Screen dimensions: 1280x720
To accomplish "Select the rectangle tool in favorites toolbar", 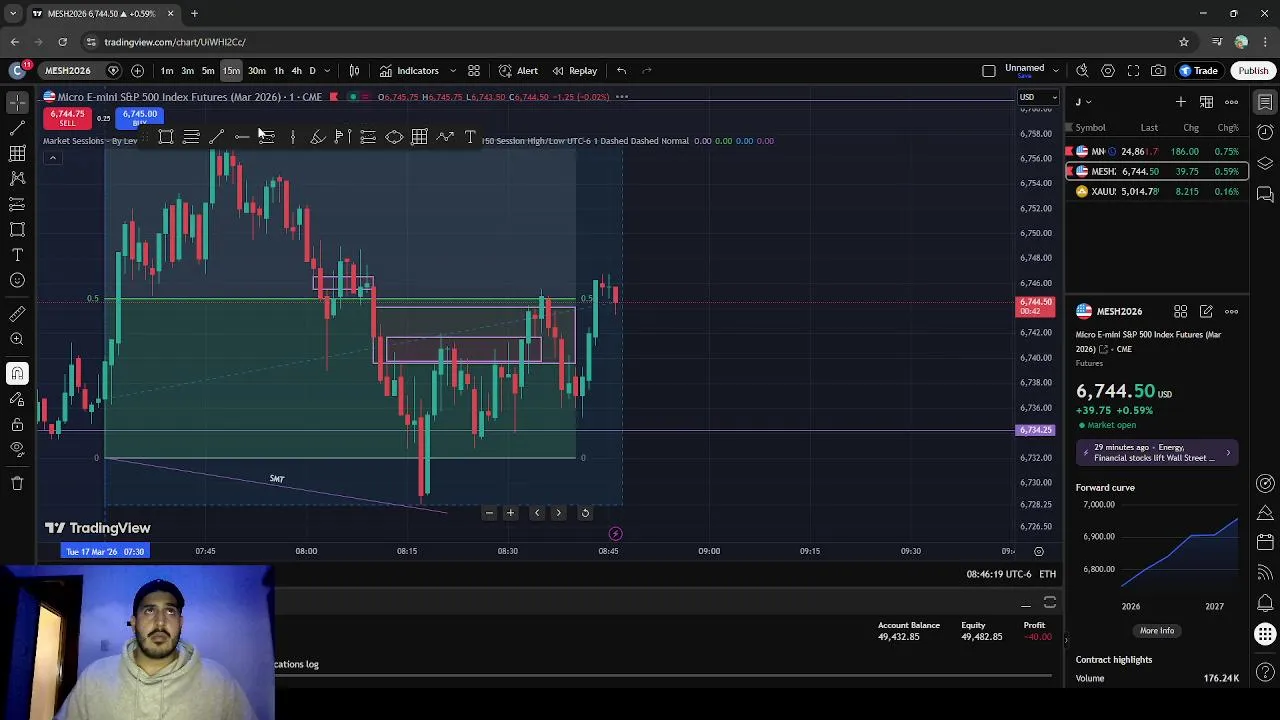I will coord(166,137).
